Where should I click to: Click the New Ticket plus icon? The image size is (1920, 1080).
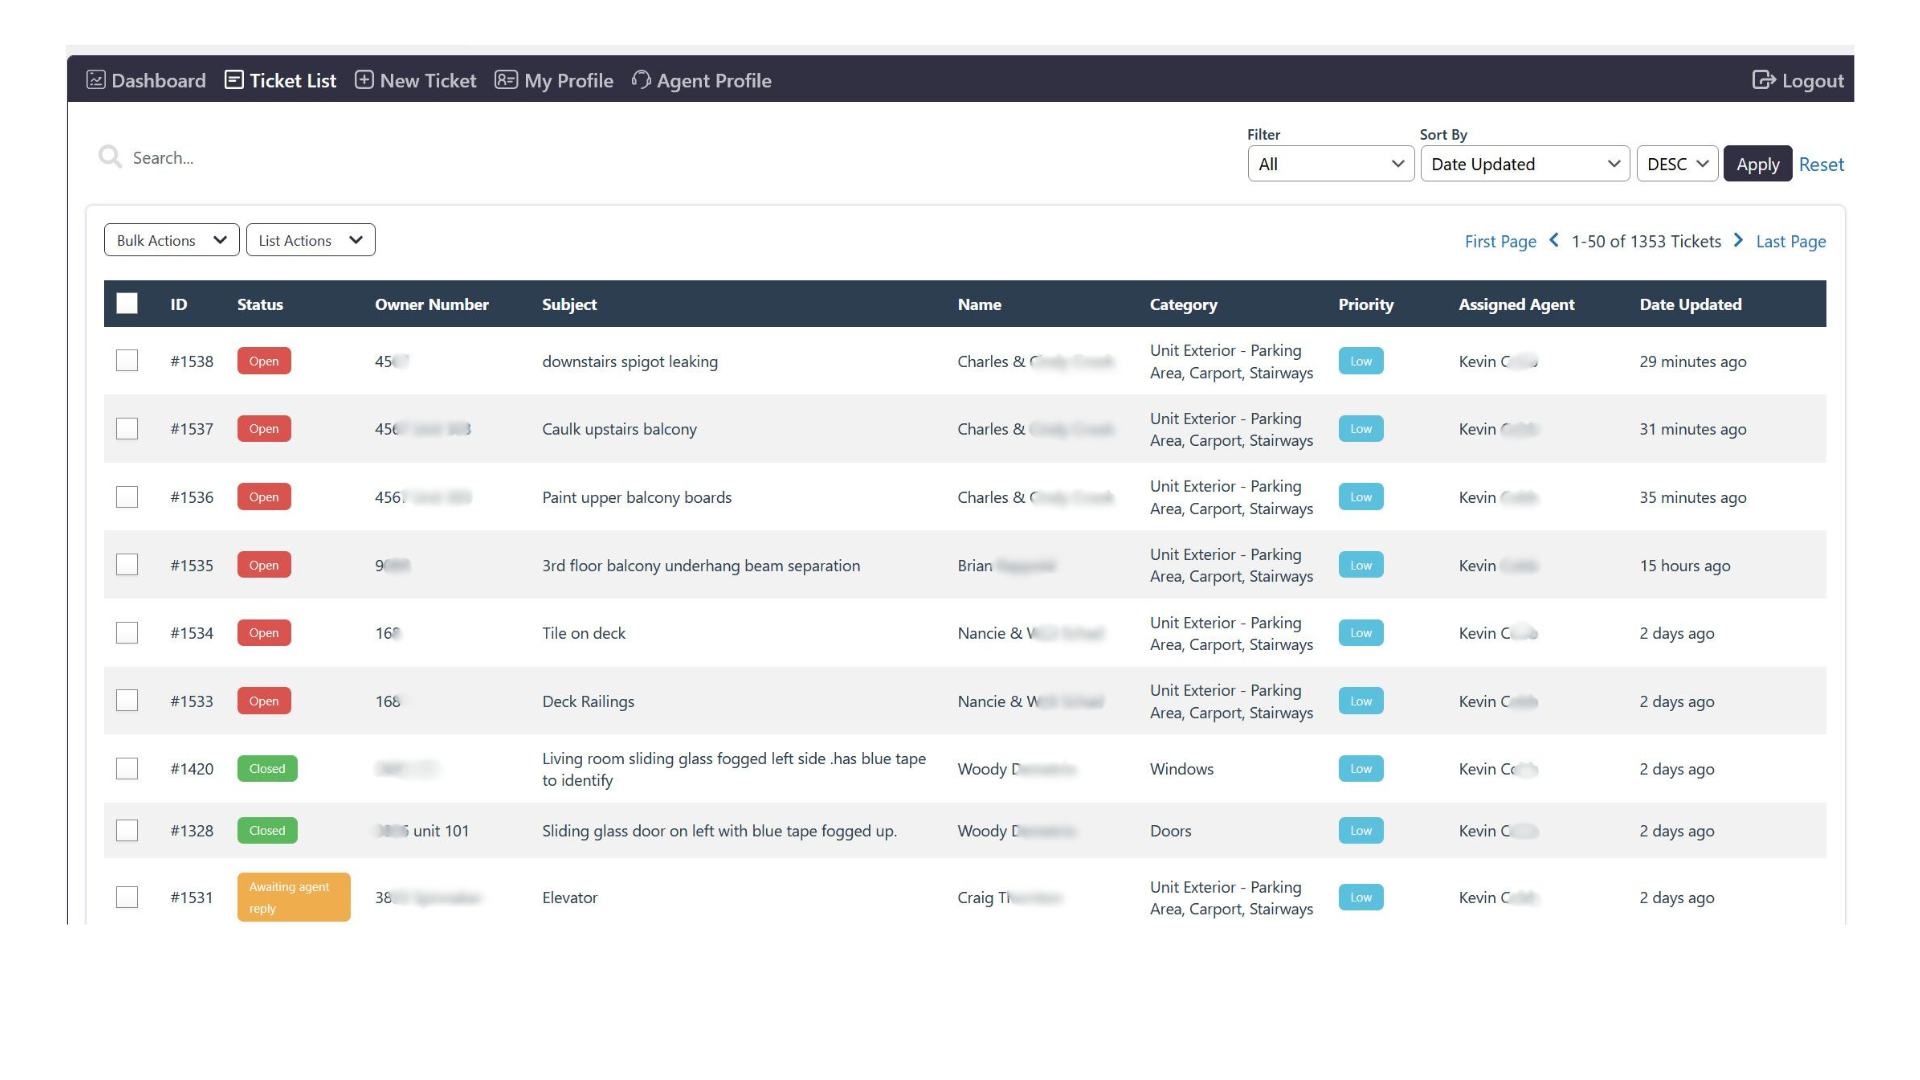pyautogui.click(x=364, y=80)
